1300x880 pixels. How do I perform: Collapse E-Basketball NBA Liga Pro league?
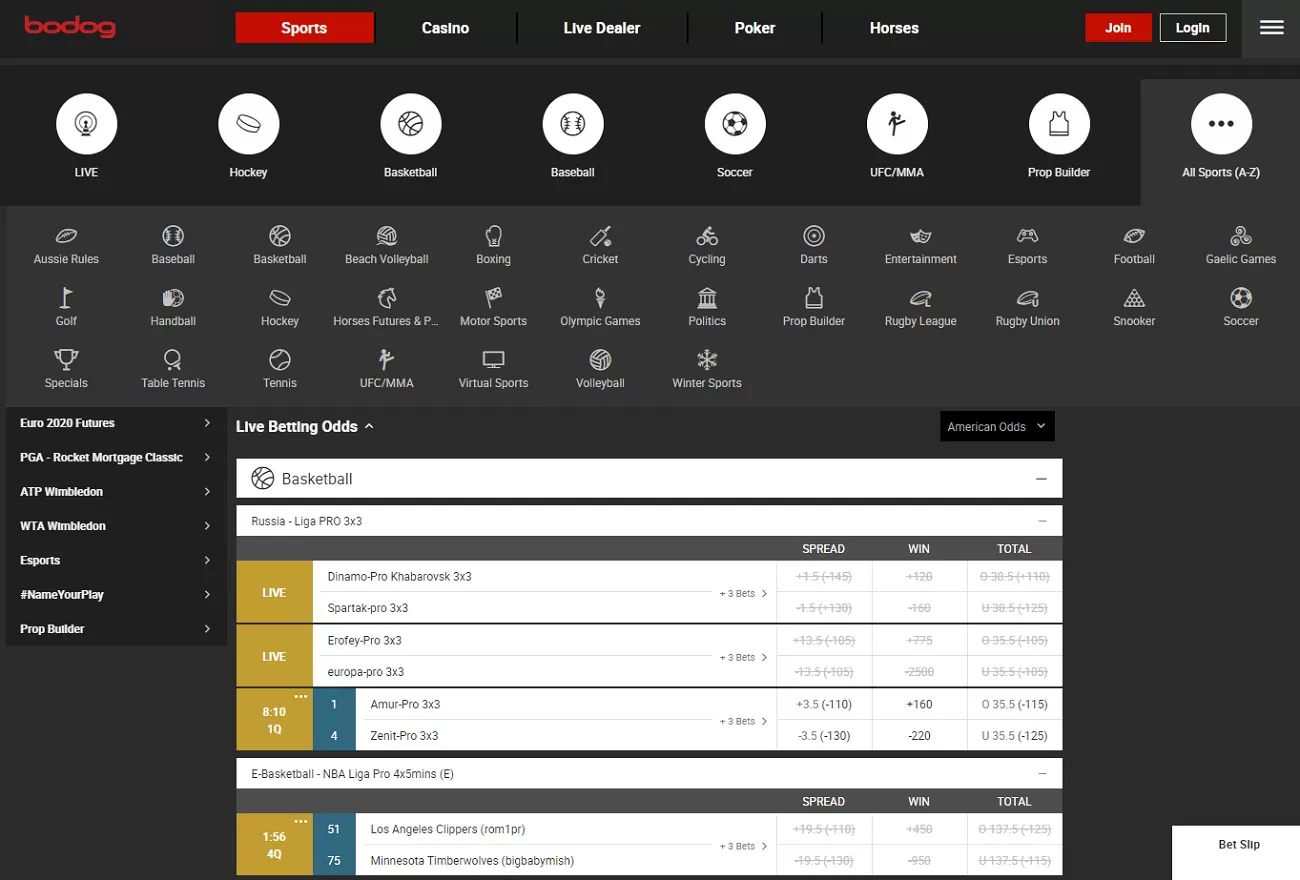coord(1042,774)
